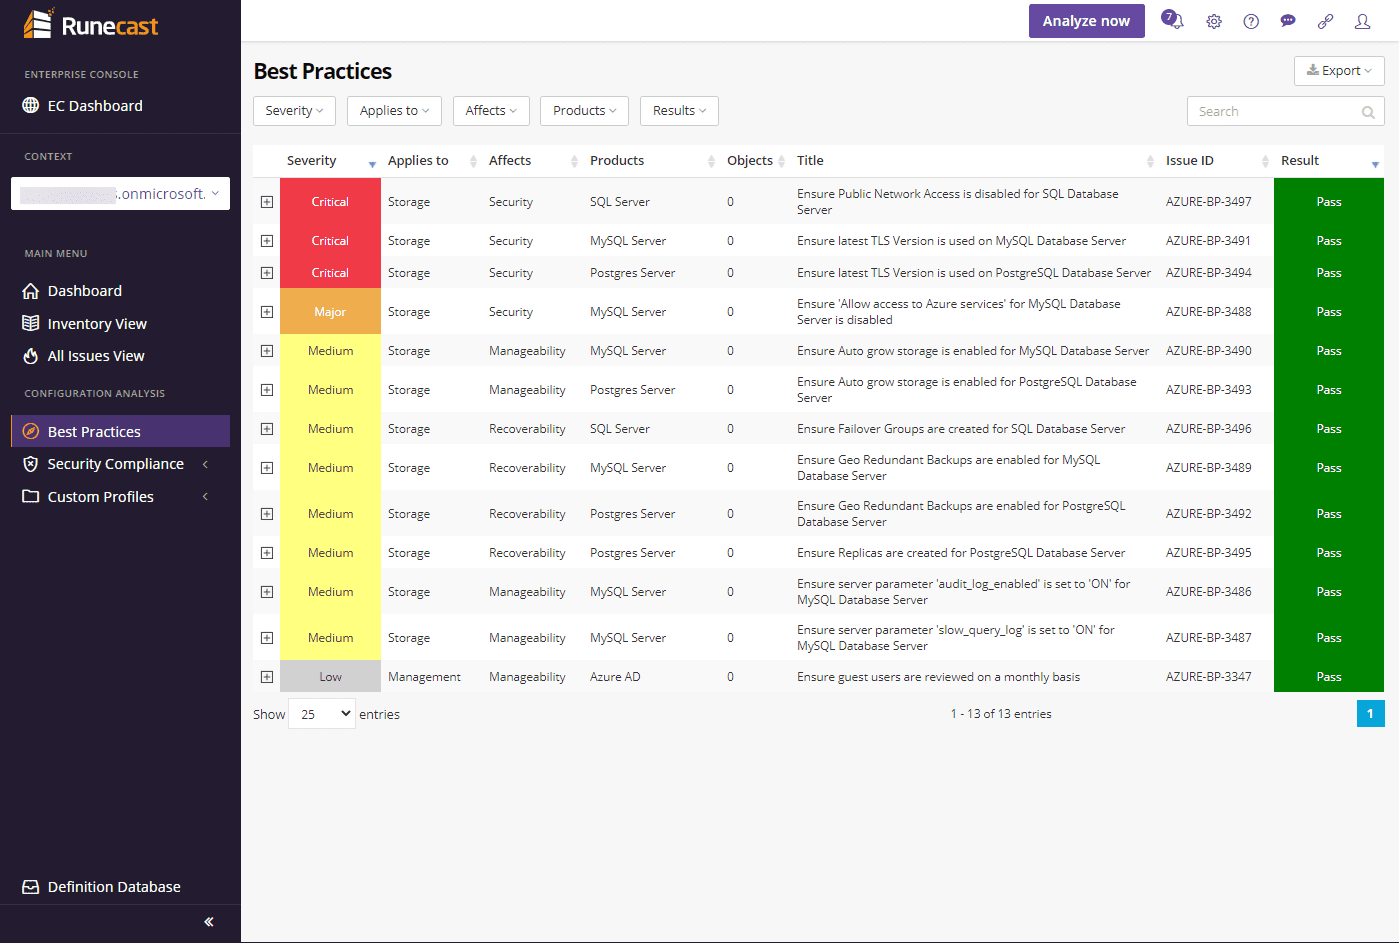The width and height of the screenshot is (1399, 943).
Task: Sort table by Applies to column
Action: 432,161
